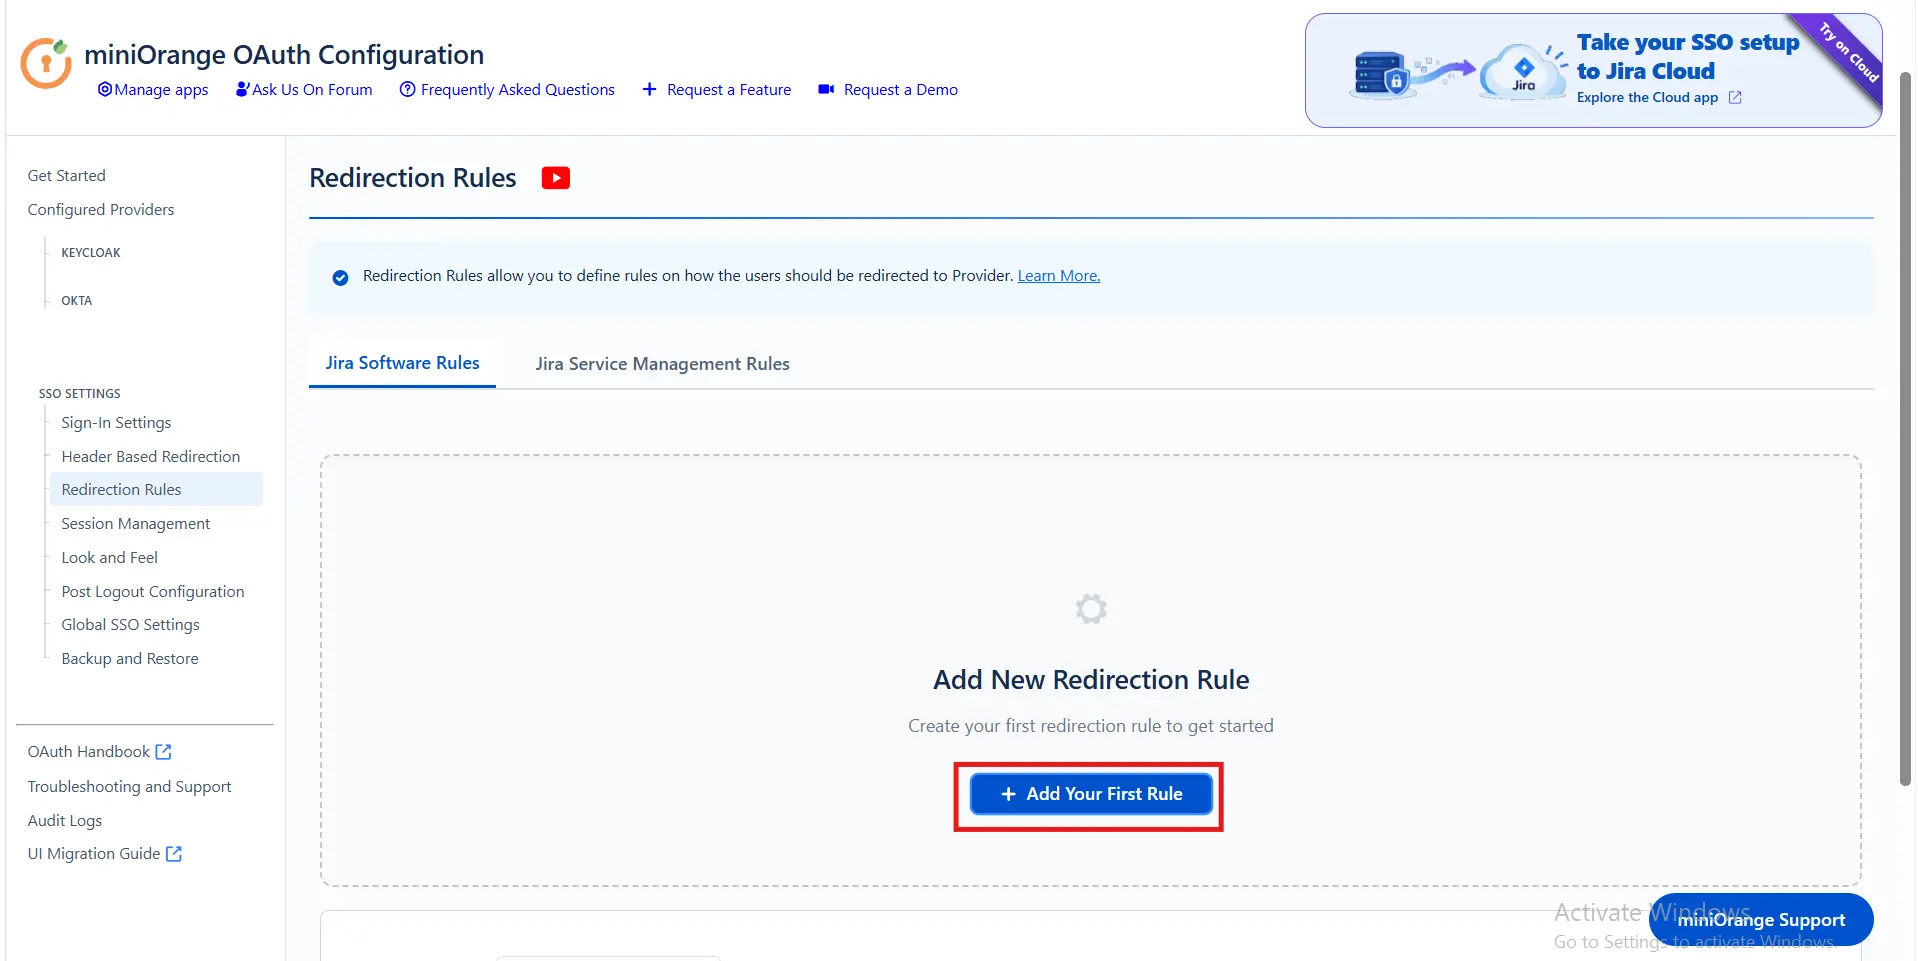Viewport: 1918px width, 961px height.
Task: Open the UI Migration Guide external icon
Action: [x=174, y=854]
